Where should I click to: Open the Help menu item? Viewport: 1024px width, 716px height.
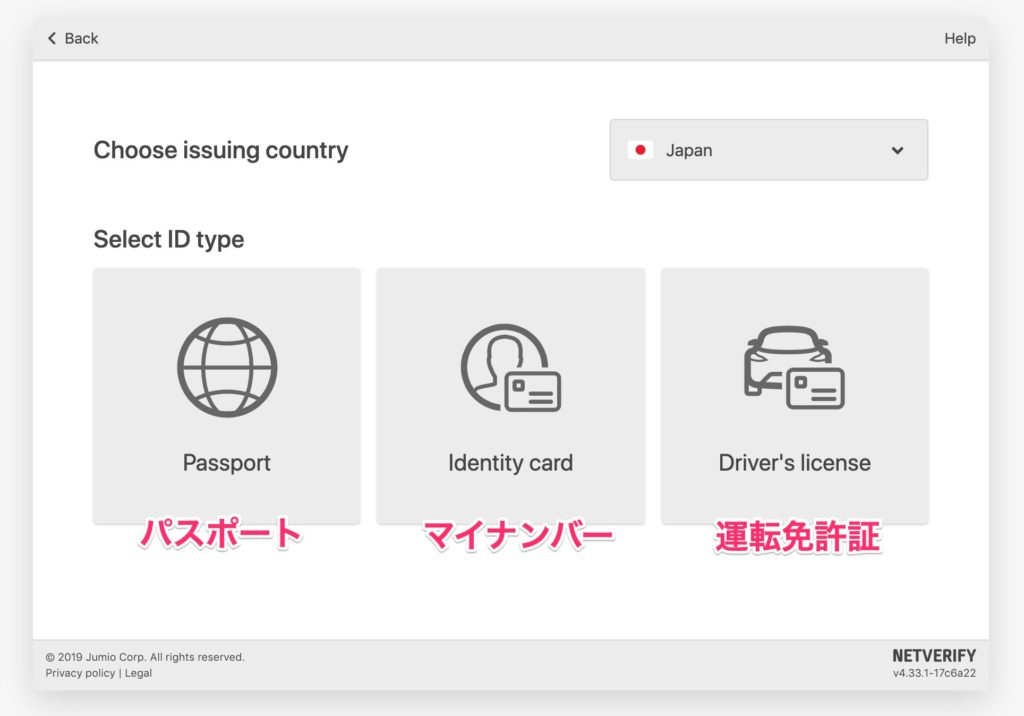coord(959,38)
